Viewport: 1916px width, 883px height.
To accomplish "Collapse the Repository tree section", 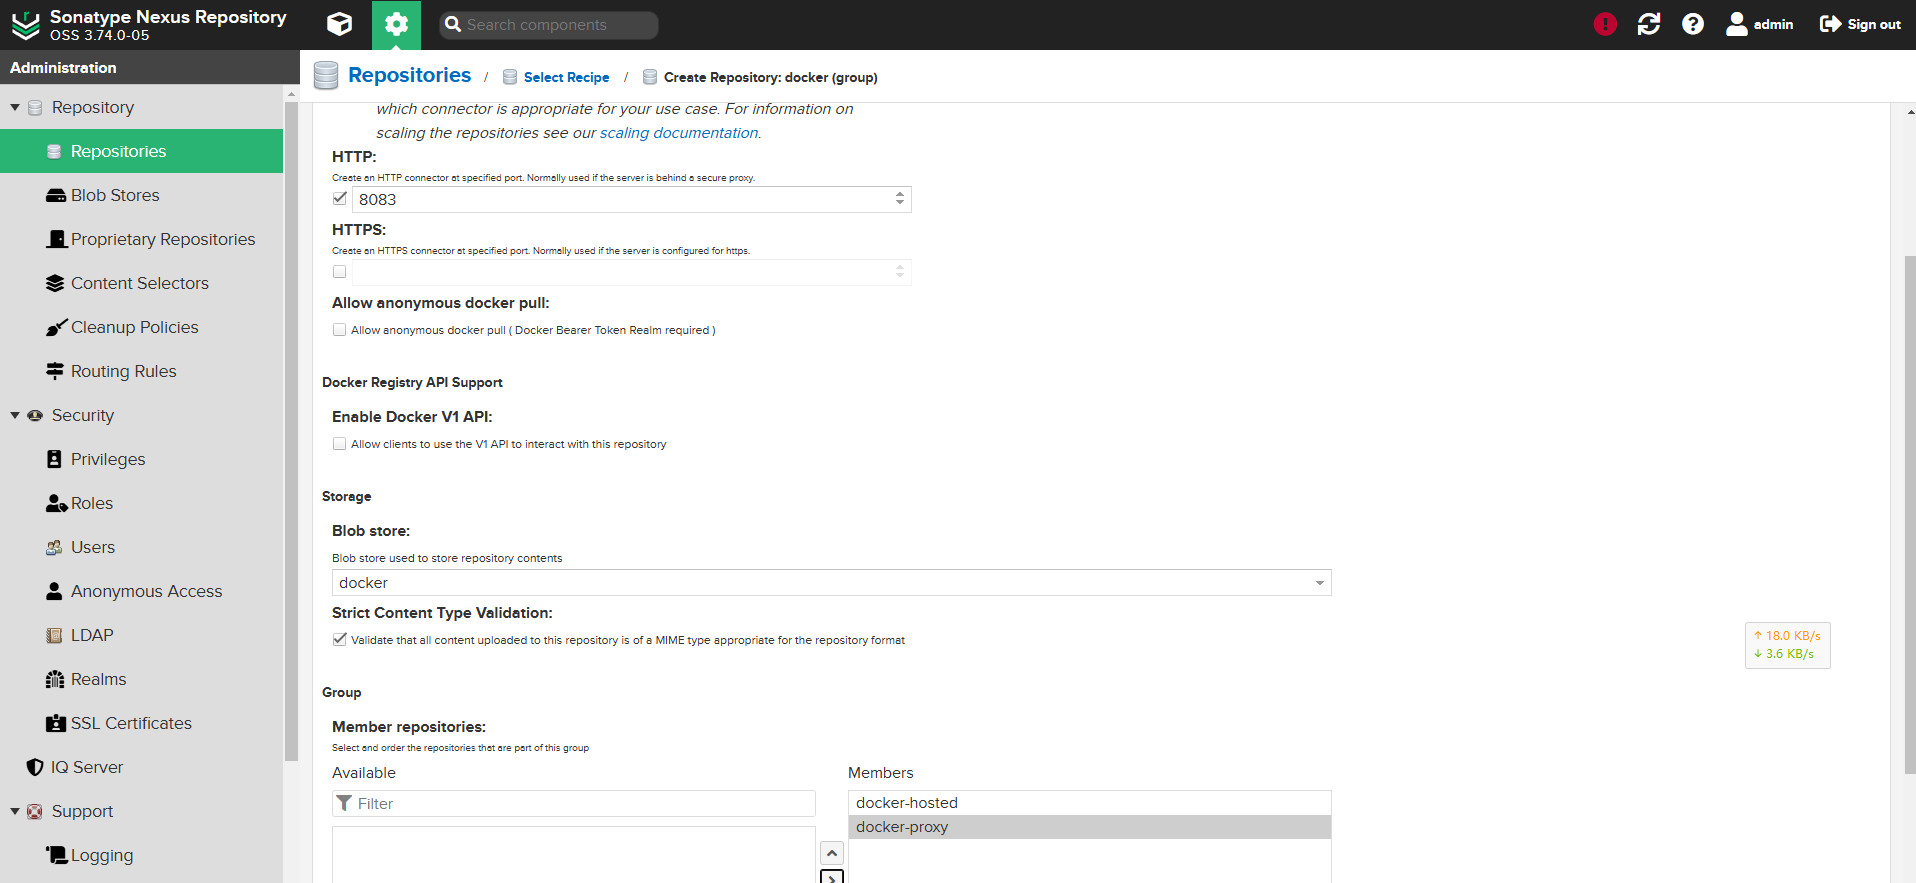I will click(x=15, y=107).
